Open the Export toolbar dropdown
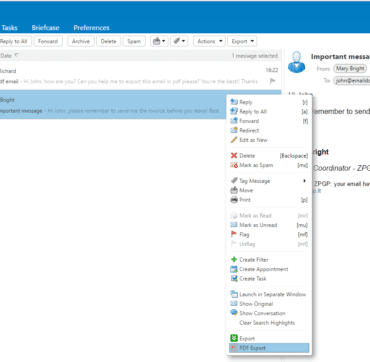This screenshot has height=362, width=370. click(242, 41)
